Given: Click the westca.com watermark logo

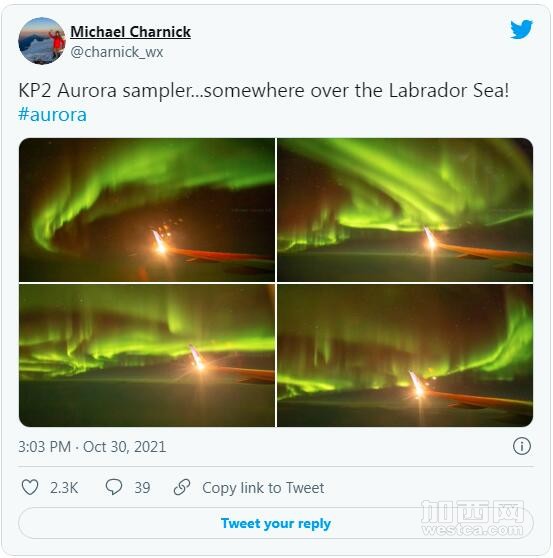Looking at the screenshot, I should pos(472,518).
